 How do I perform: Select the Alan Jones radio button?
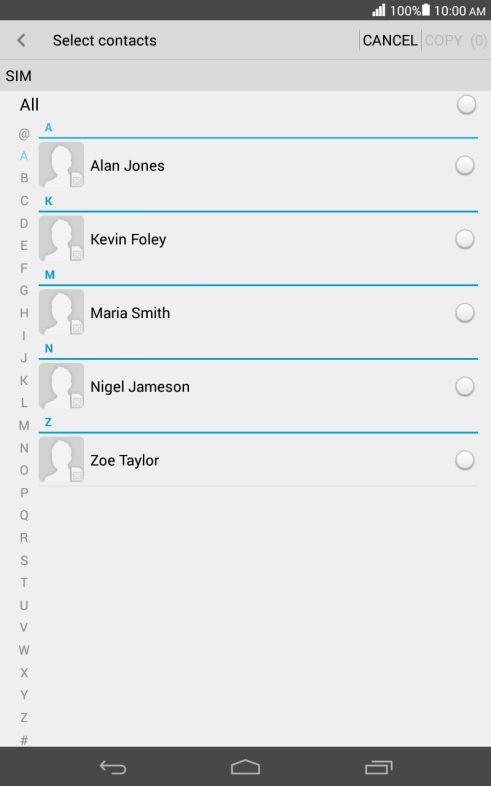coord(465,165)
